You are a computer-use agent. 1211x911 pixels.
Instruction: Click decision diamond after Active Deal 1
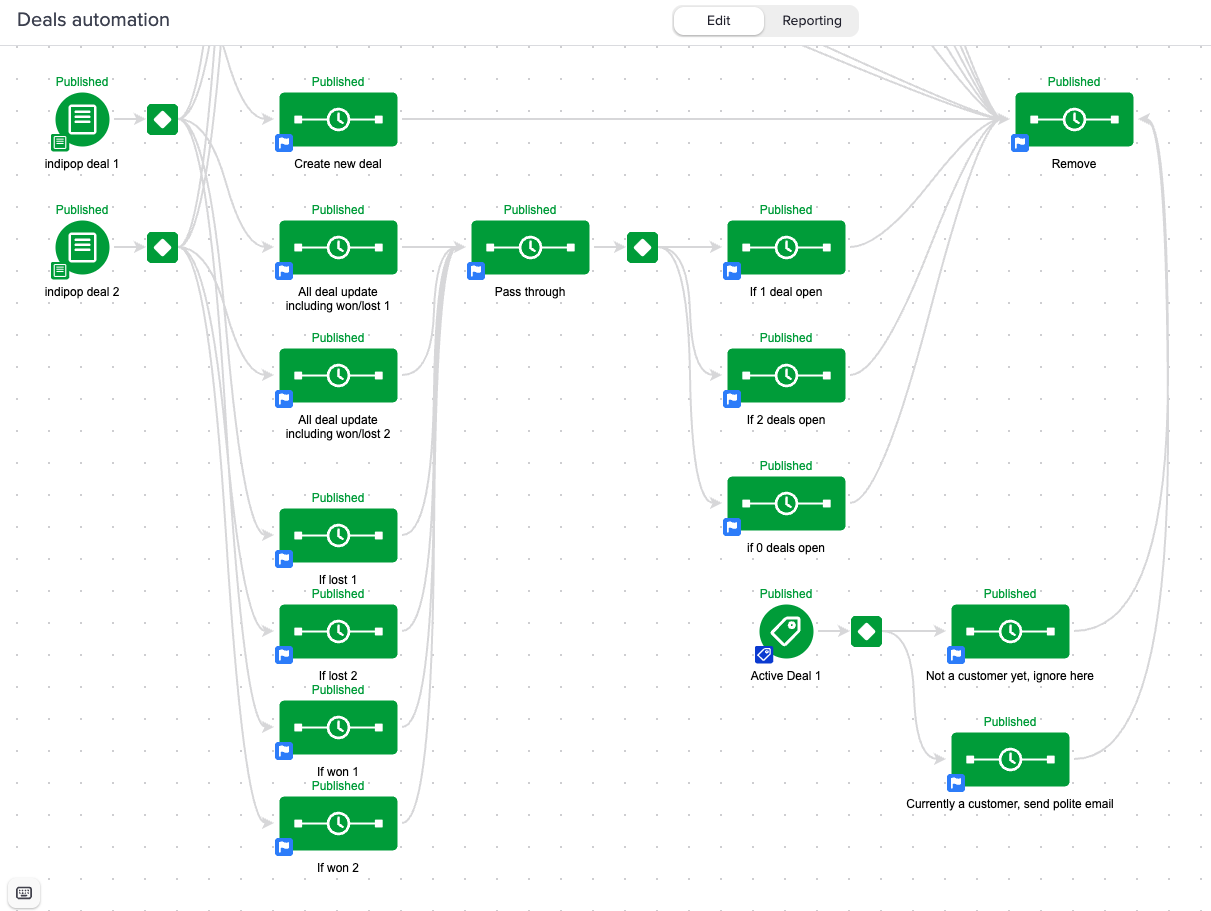(x=866, y=632)
